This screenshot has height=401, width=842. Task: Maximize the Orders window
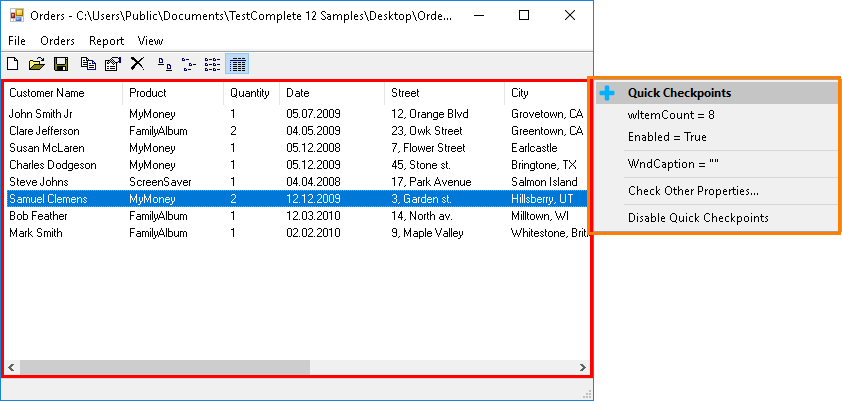[x=524, y=16]
